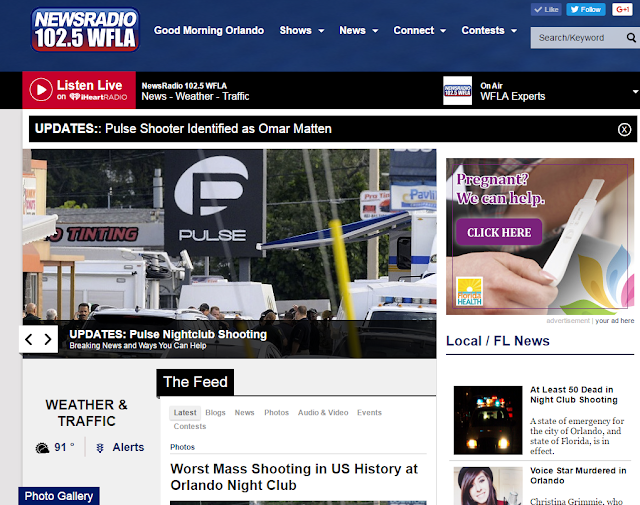Click the WFLA Experts on-air show name
This screenshot has height=505, width=640.
(512, 96)
